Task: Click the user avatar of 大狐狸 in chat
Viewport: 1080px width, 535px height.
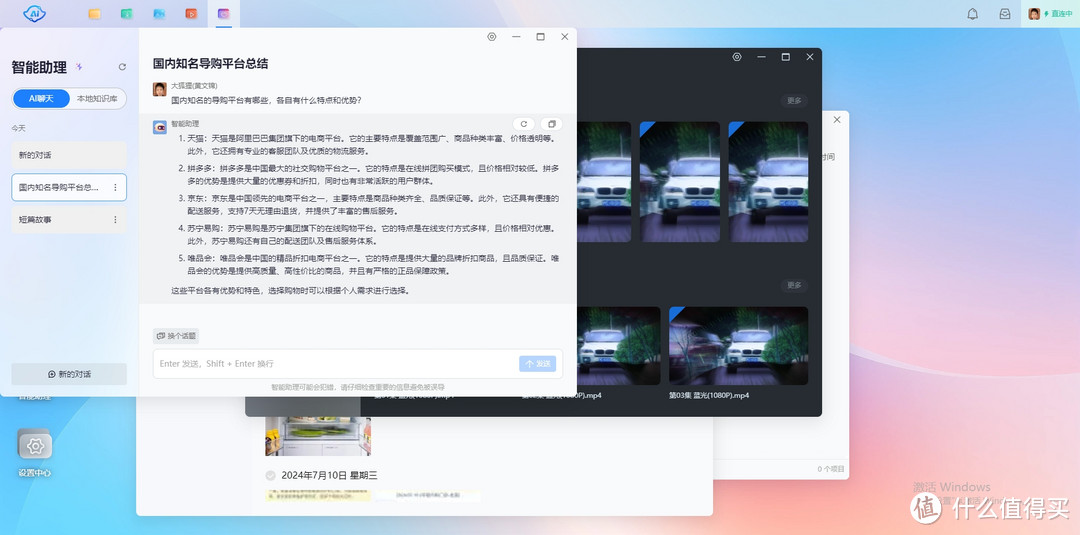Action: point(160,90)
